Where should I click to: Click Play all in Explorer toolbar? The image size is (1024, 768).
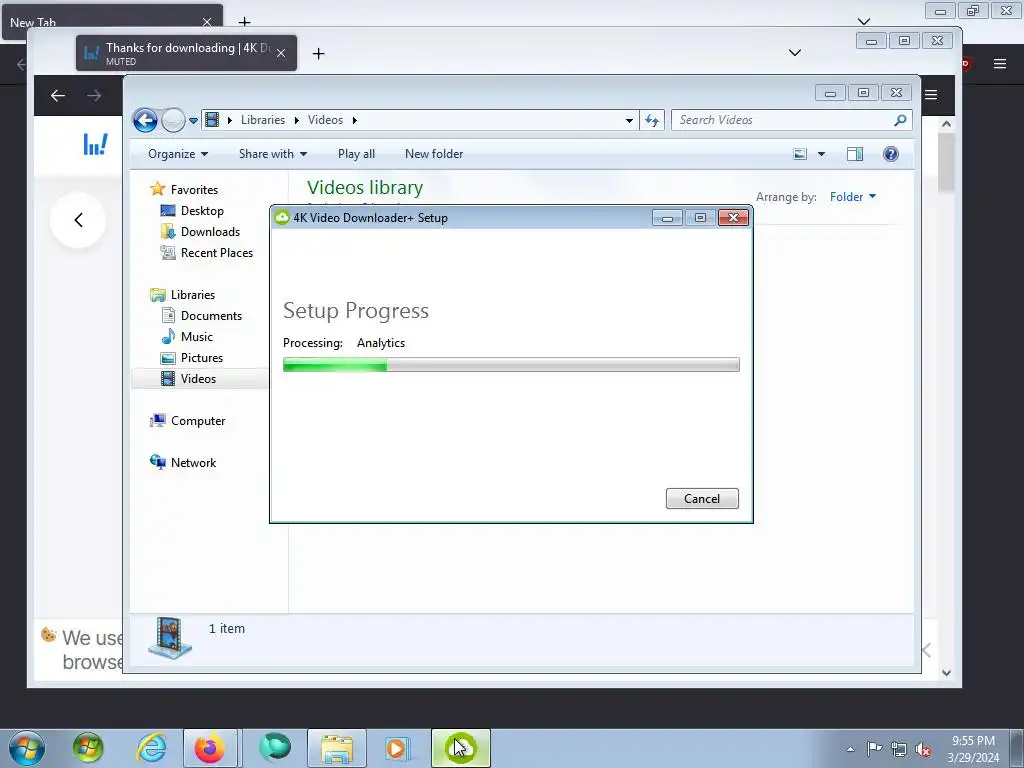356,154
